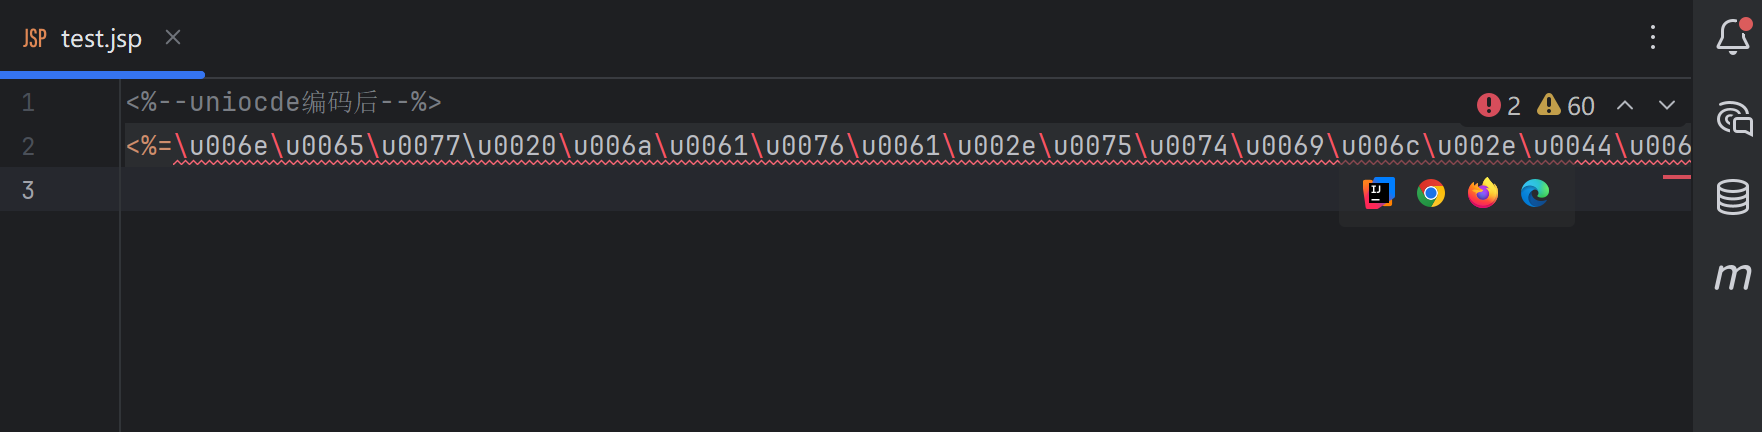Viewport: 1762px width, 432px height.
Task: Click the JSP file icon on the tab
Action: click(35, 38)
